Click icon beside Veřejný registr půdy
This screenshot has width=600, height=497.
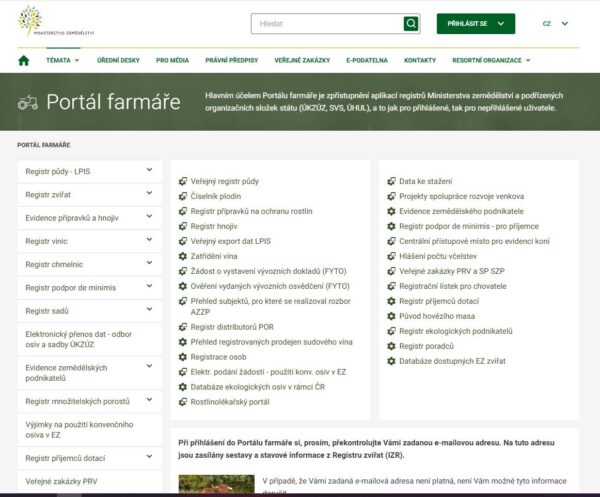pos(183,181)
